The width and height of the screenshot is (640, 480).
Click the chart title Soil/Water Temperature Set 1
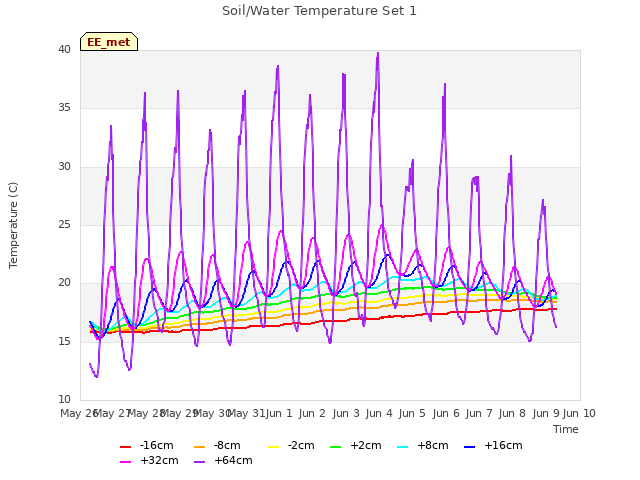coord(319,11)
